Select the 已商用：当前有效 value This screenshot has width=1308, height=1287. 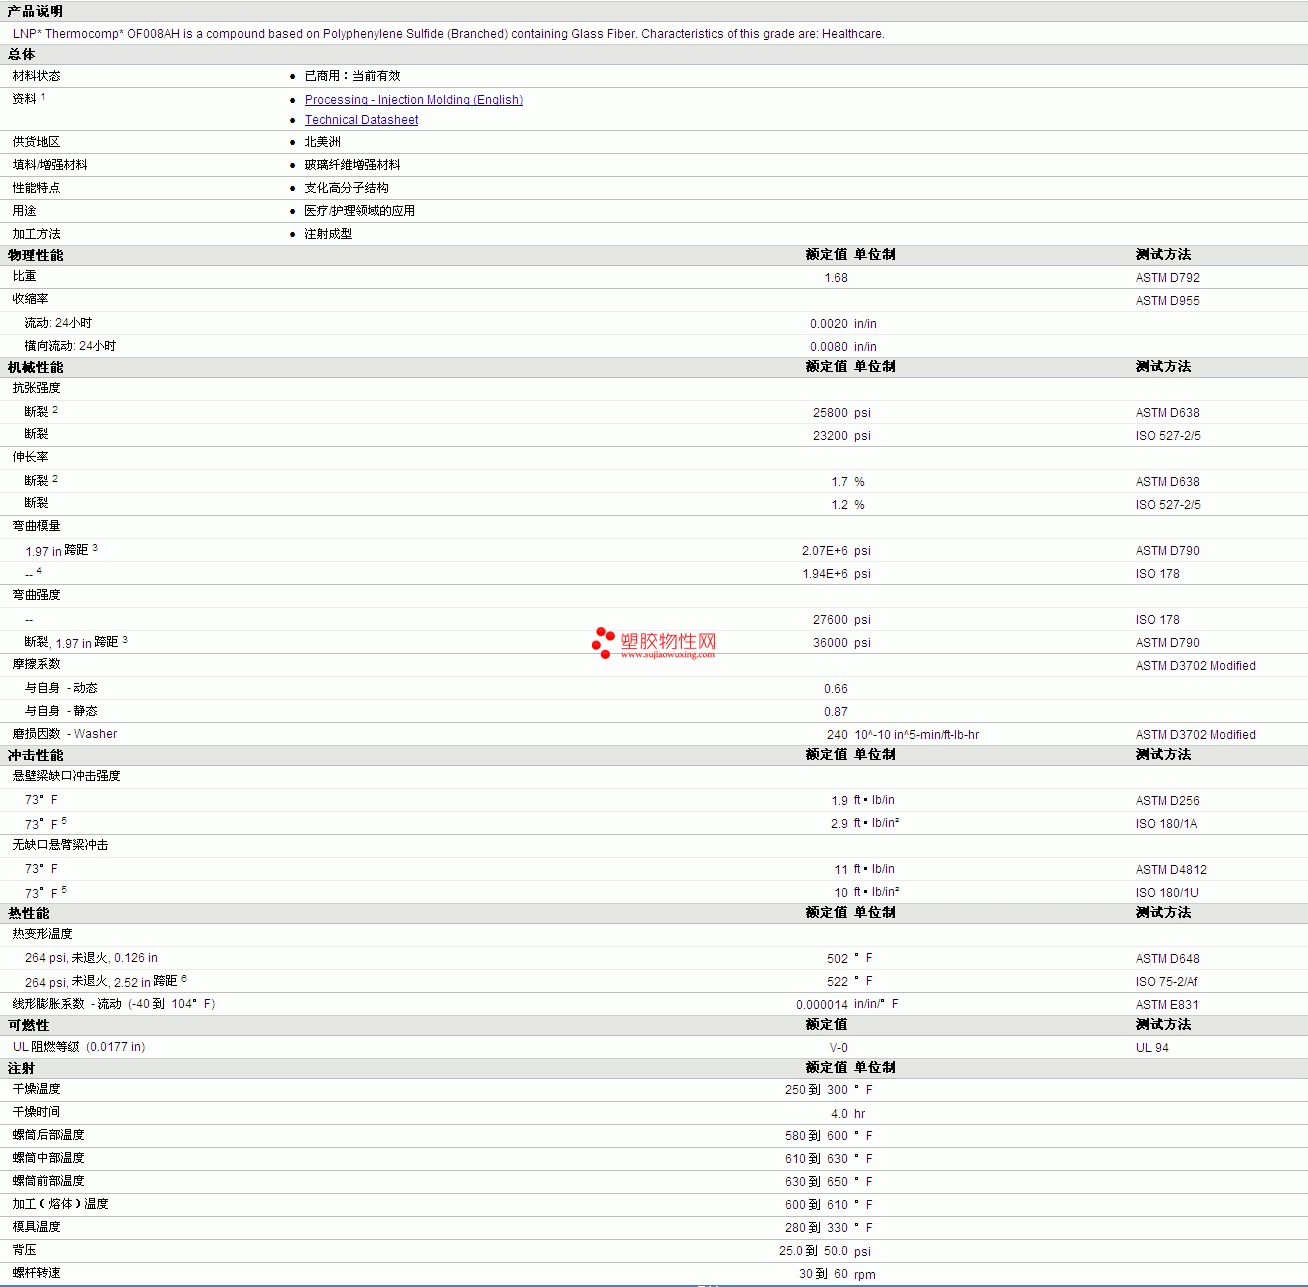[x=352, y=76]
